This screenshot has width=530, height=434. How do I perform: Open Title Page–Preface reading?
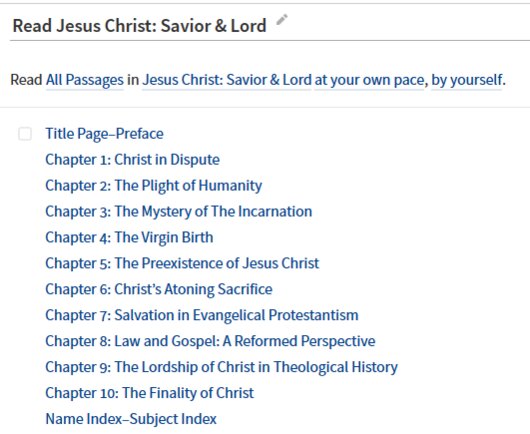[104, 134]
